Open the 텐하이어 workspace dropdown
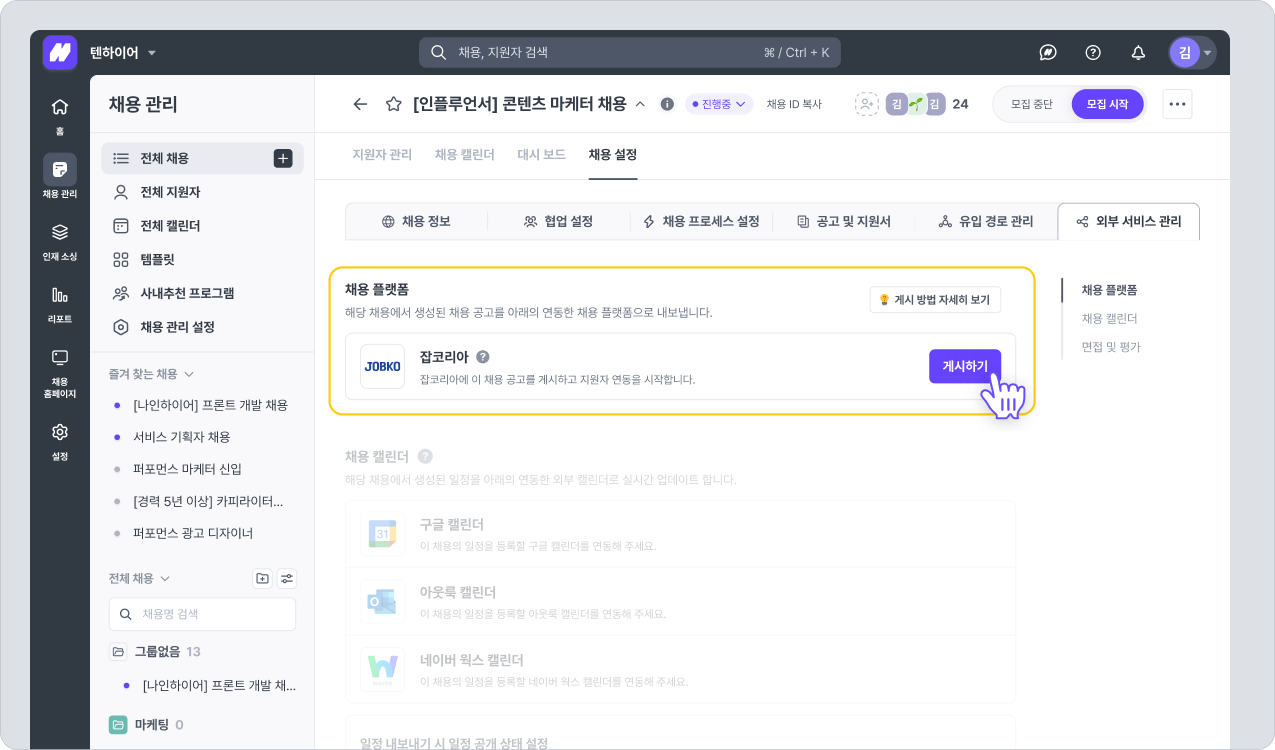Screen dimensions: 1275x750 (x=123, y=52)
